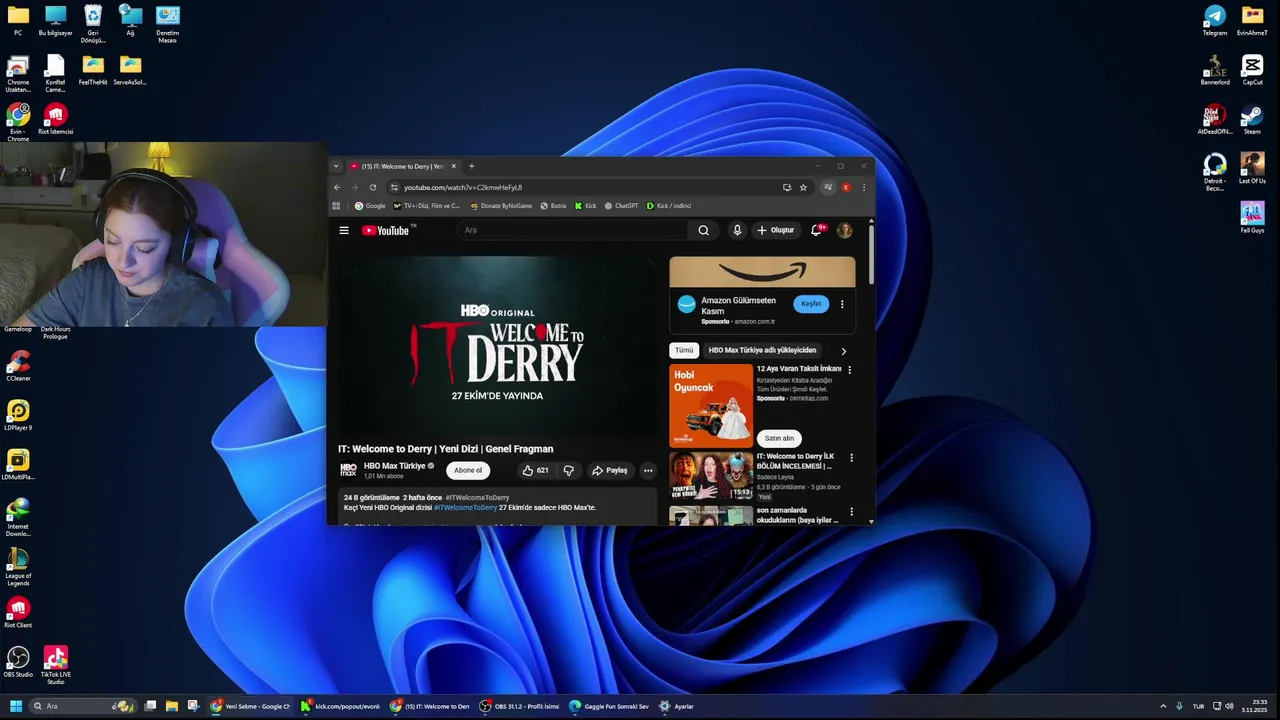Expand Chrome tab search dropdown arrow

336,166
